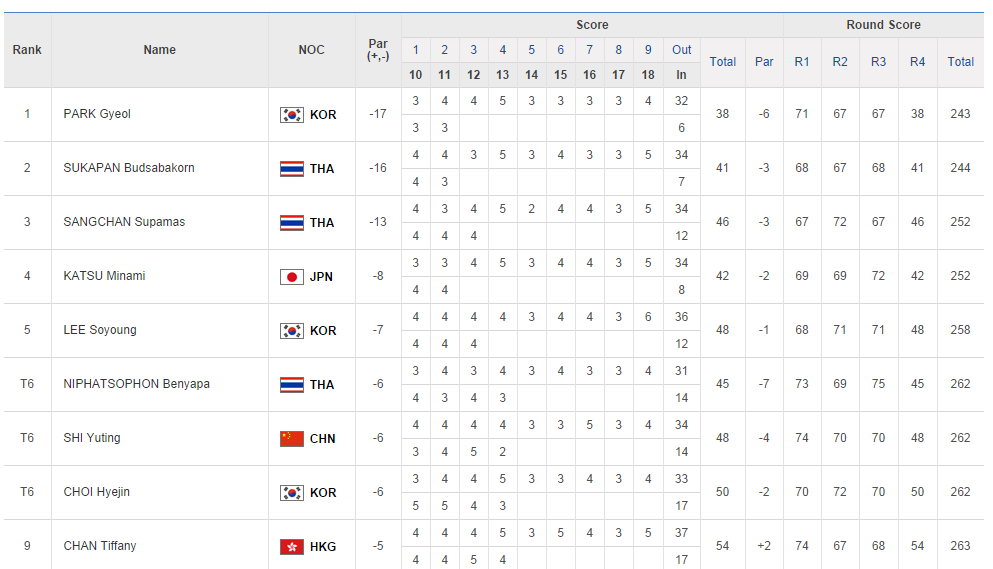
Task: Click Thailand flag next to SUKAPAN Budsabakorn
Action: tap(291, 169)
